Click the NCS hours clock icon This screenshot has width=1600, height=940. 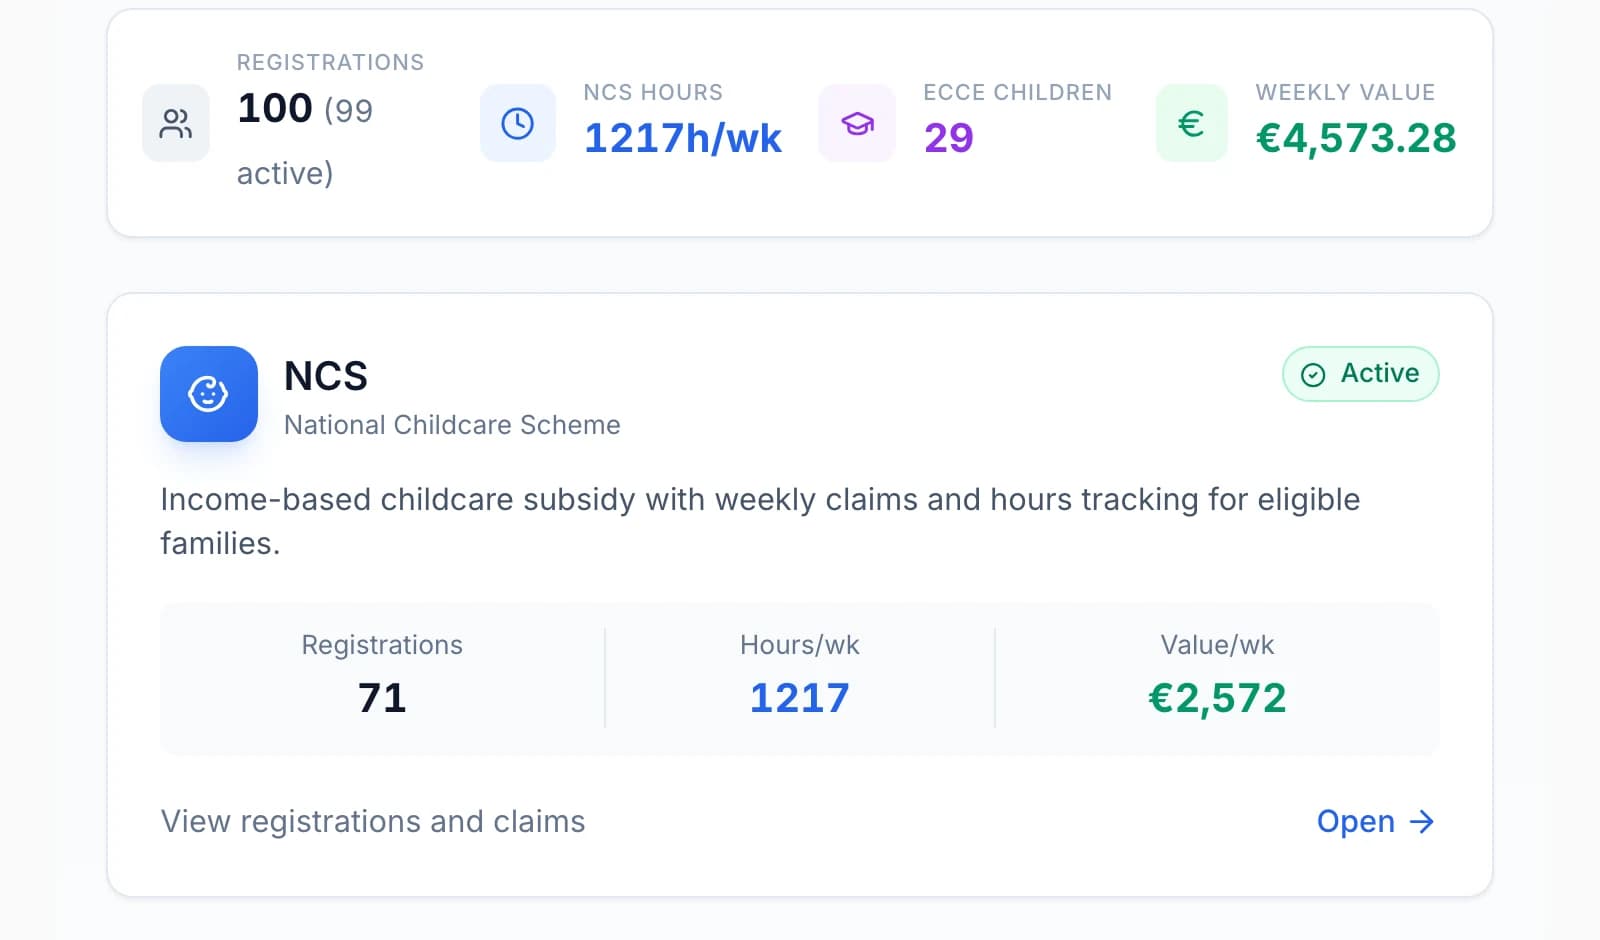(517, 123)
